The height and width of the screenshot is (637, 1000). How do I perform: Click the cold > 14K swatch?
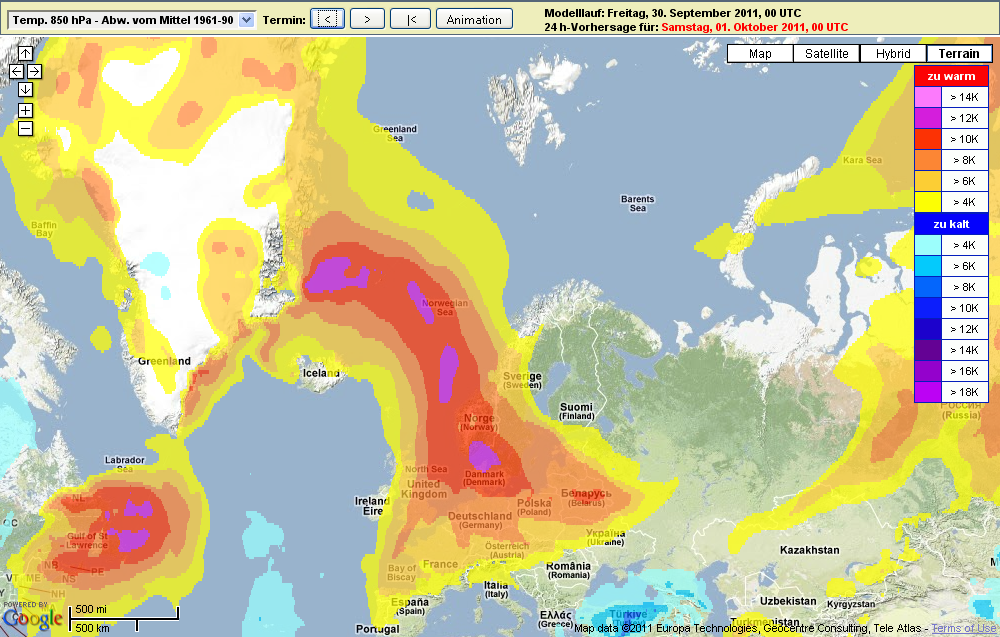point(928,350)
